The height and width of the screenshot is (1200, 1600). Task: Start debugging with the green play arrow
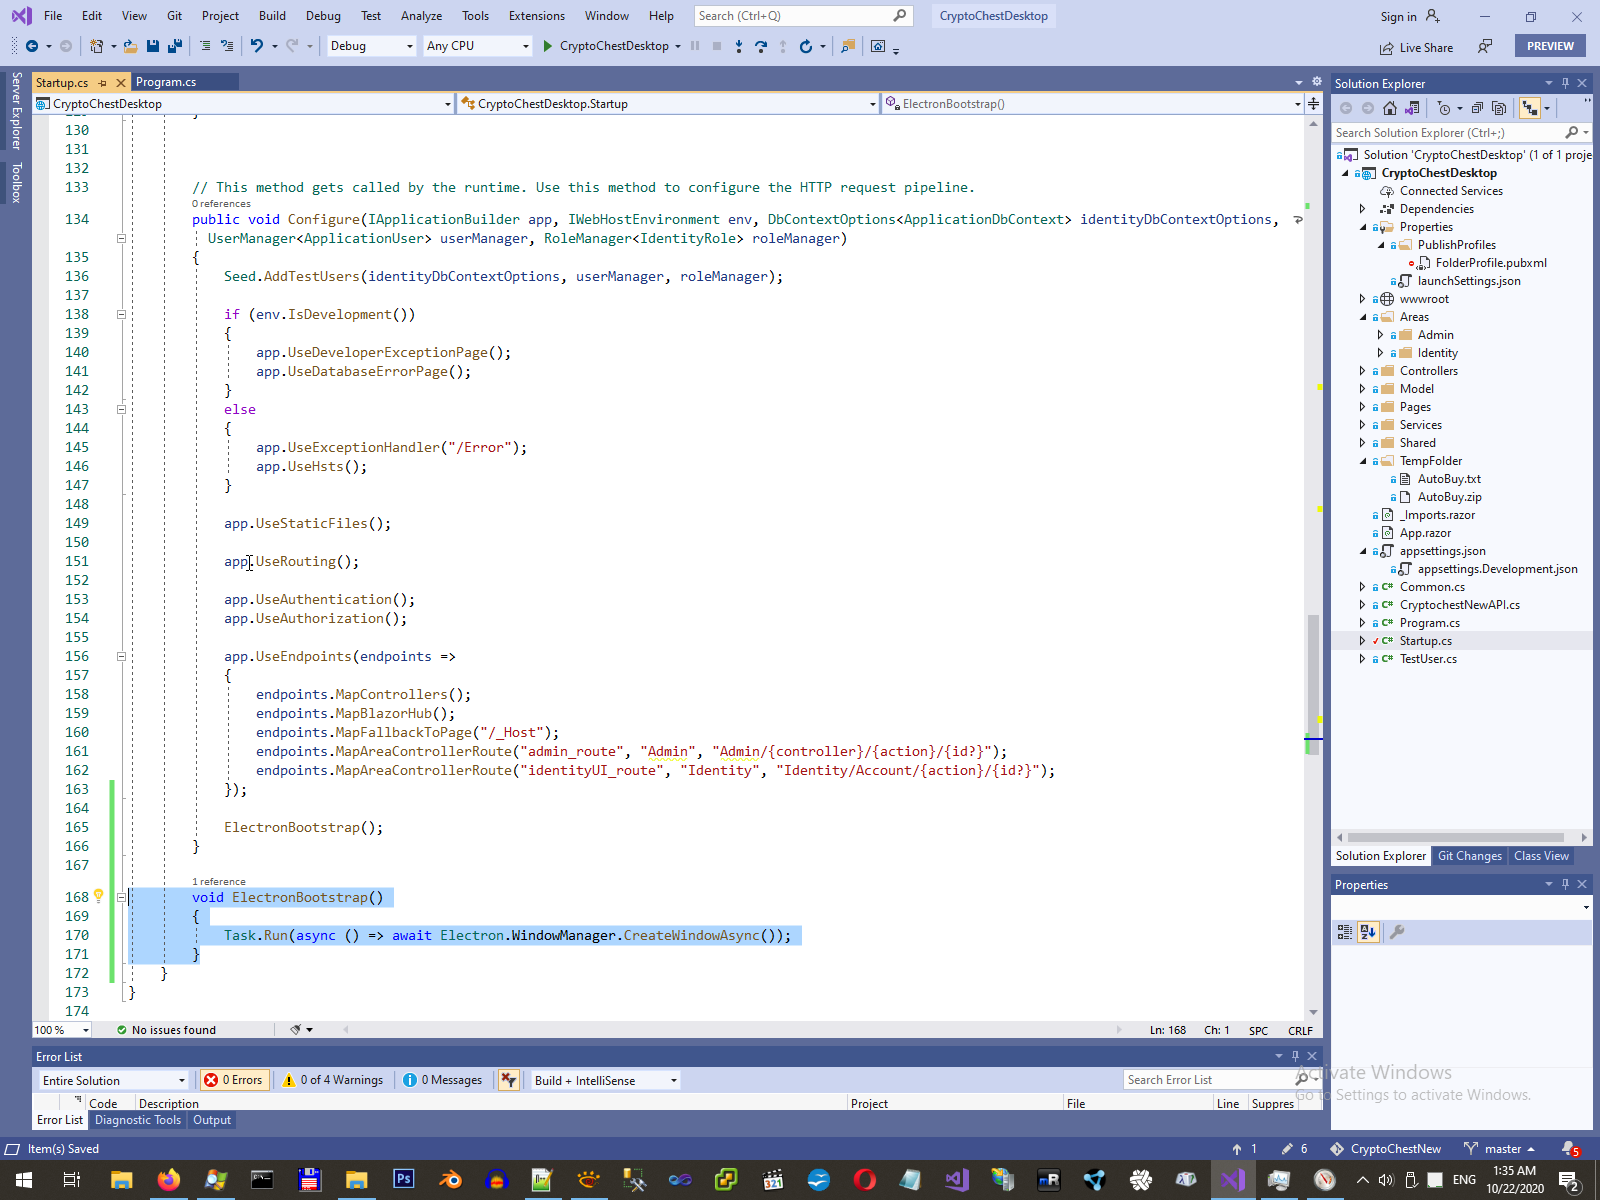coord(547,46)
